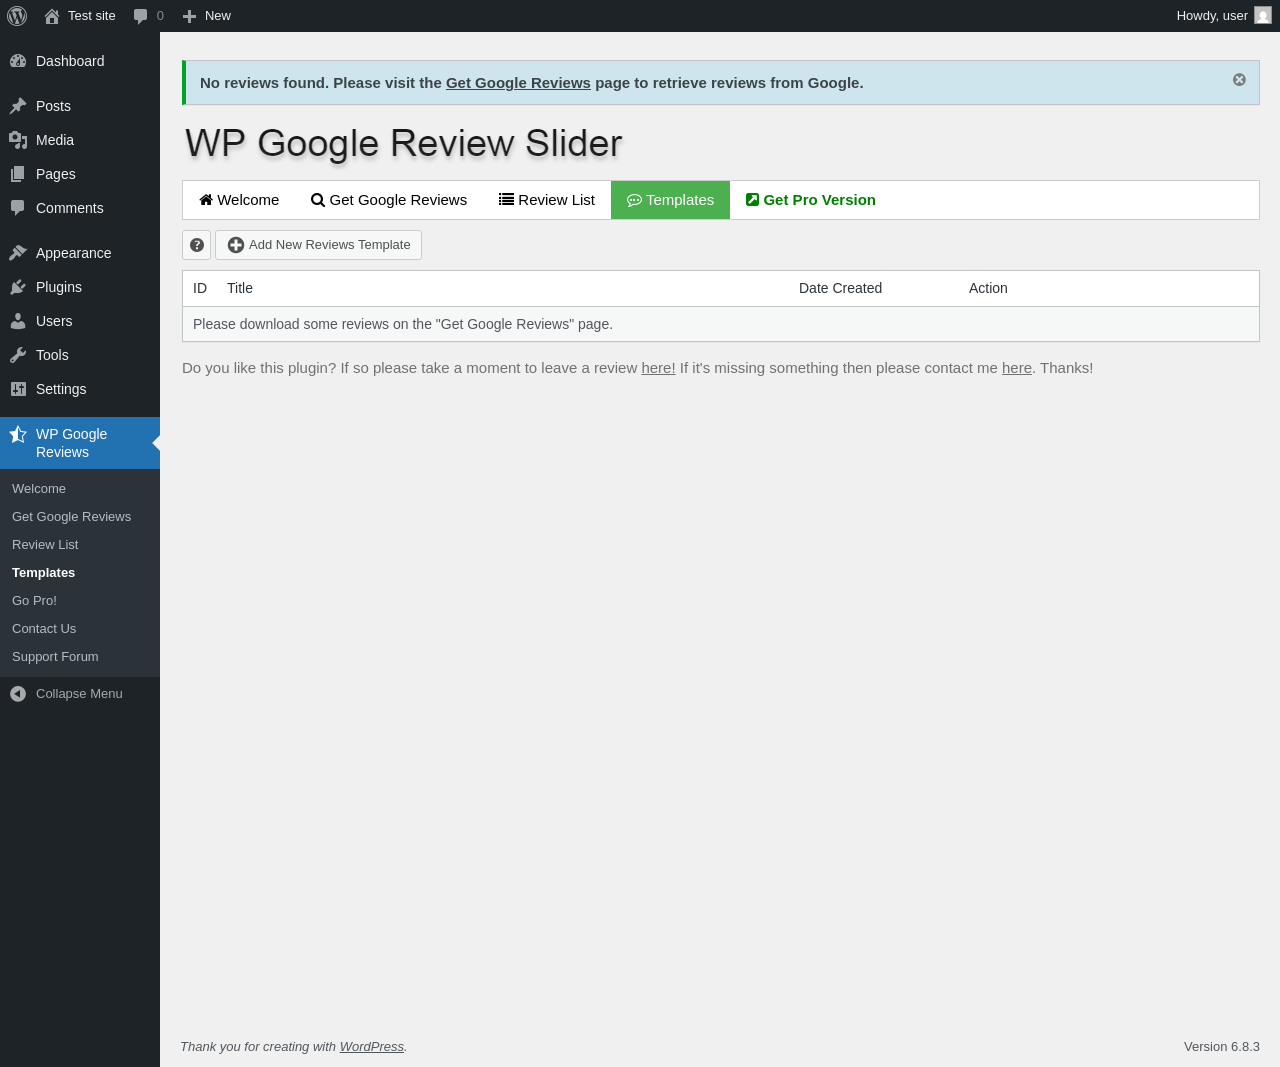
Task: Click Add New Reviews Template button
Action: tap(319, 245)
